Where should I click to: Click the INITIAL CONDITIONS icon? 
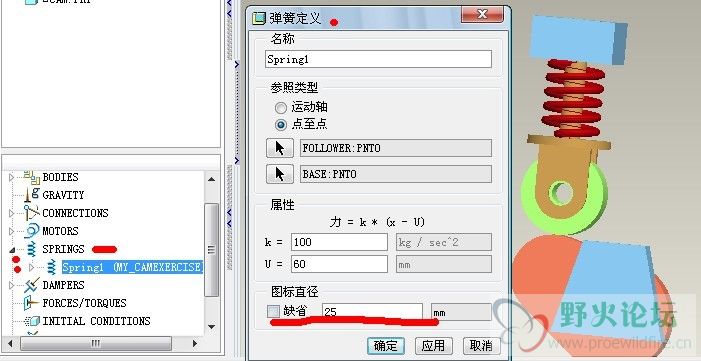32,321
